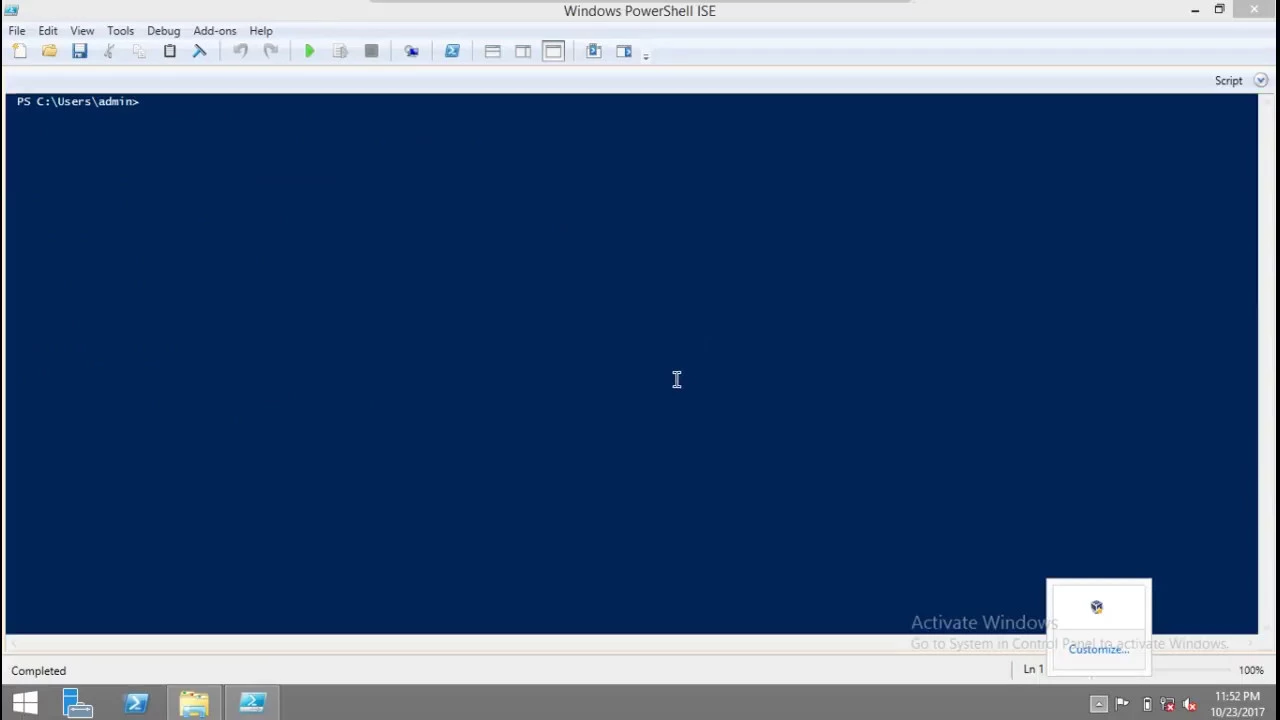Clear the console pane icon

(200, 51)
